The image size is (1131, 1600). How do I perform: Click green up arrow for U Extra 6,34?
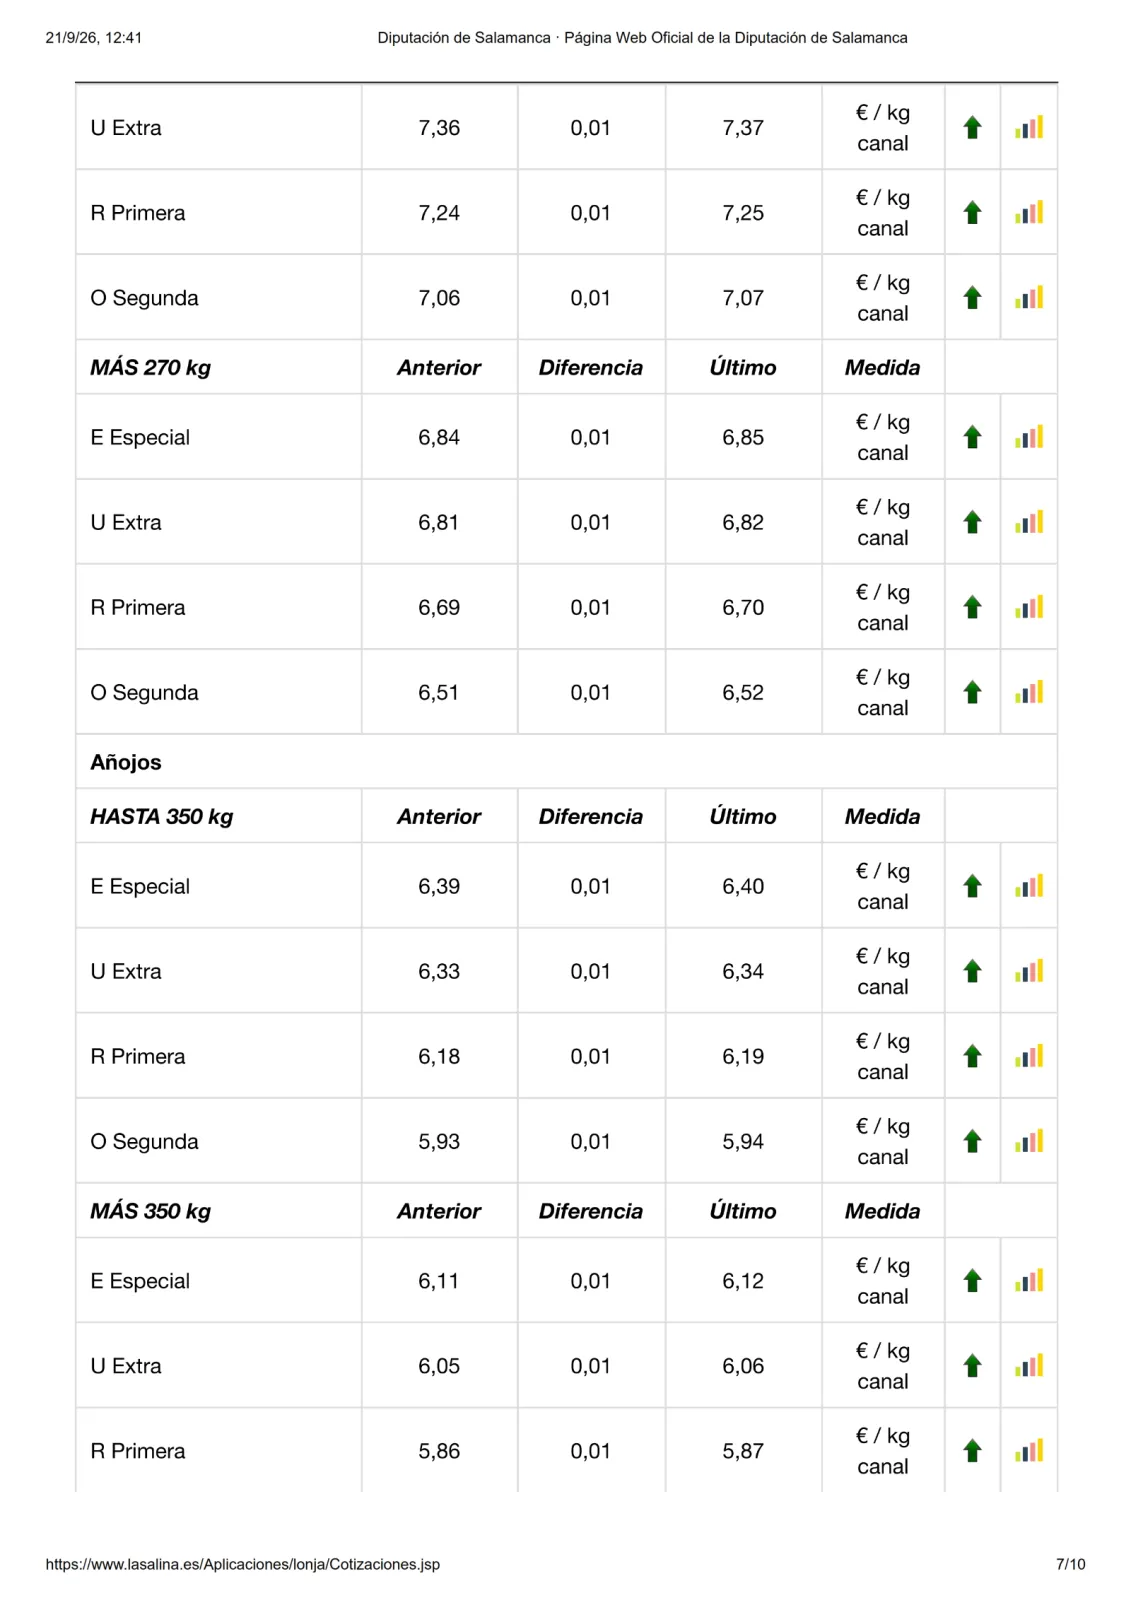[972, 971]
